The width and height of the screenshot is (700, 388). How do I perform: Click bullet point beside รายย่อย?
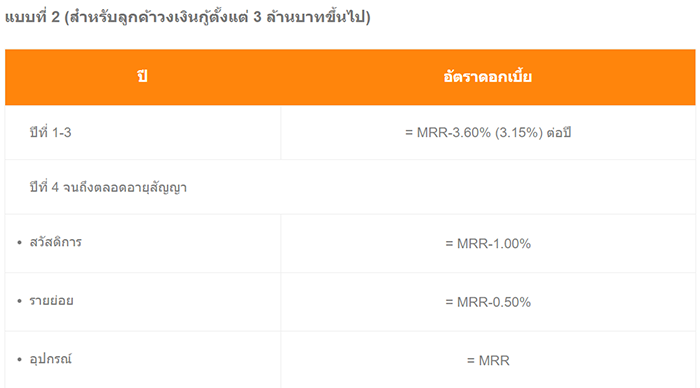point(19,301)
